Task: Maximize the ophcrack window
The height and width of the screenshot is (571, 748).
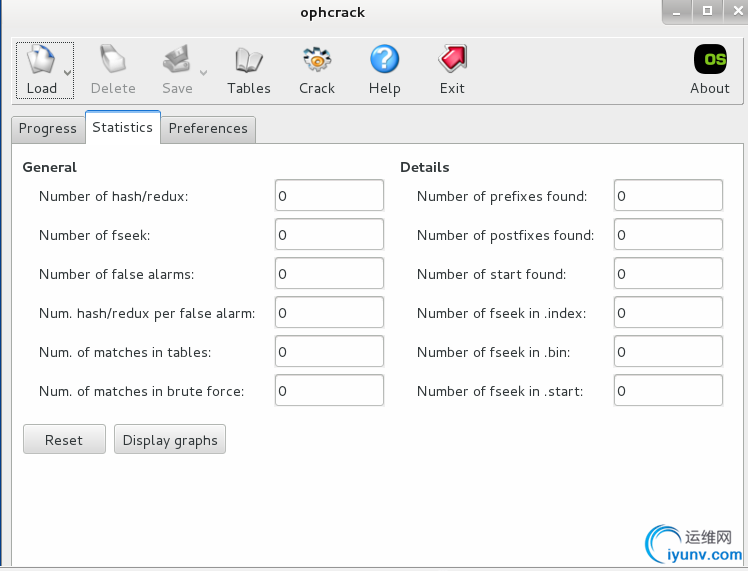Action: [707, 11]
